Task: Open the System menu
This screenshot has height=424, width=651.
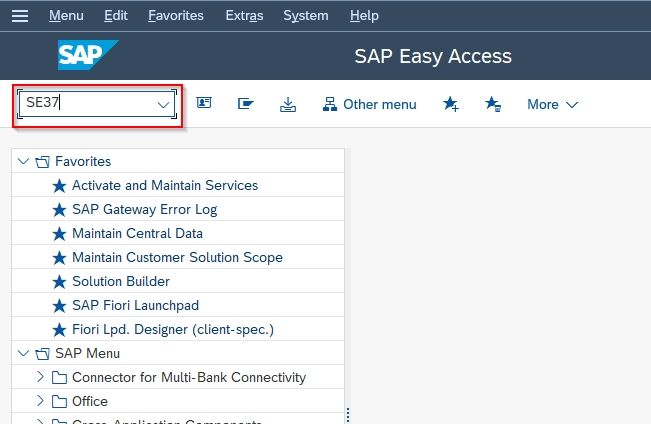Action: [306, 16]
